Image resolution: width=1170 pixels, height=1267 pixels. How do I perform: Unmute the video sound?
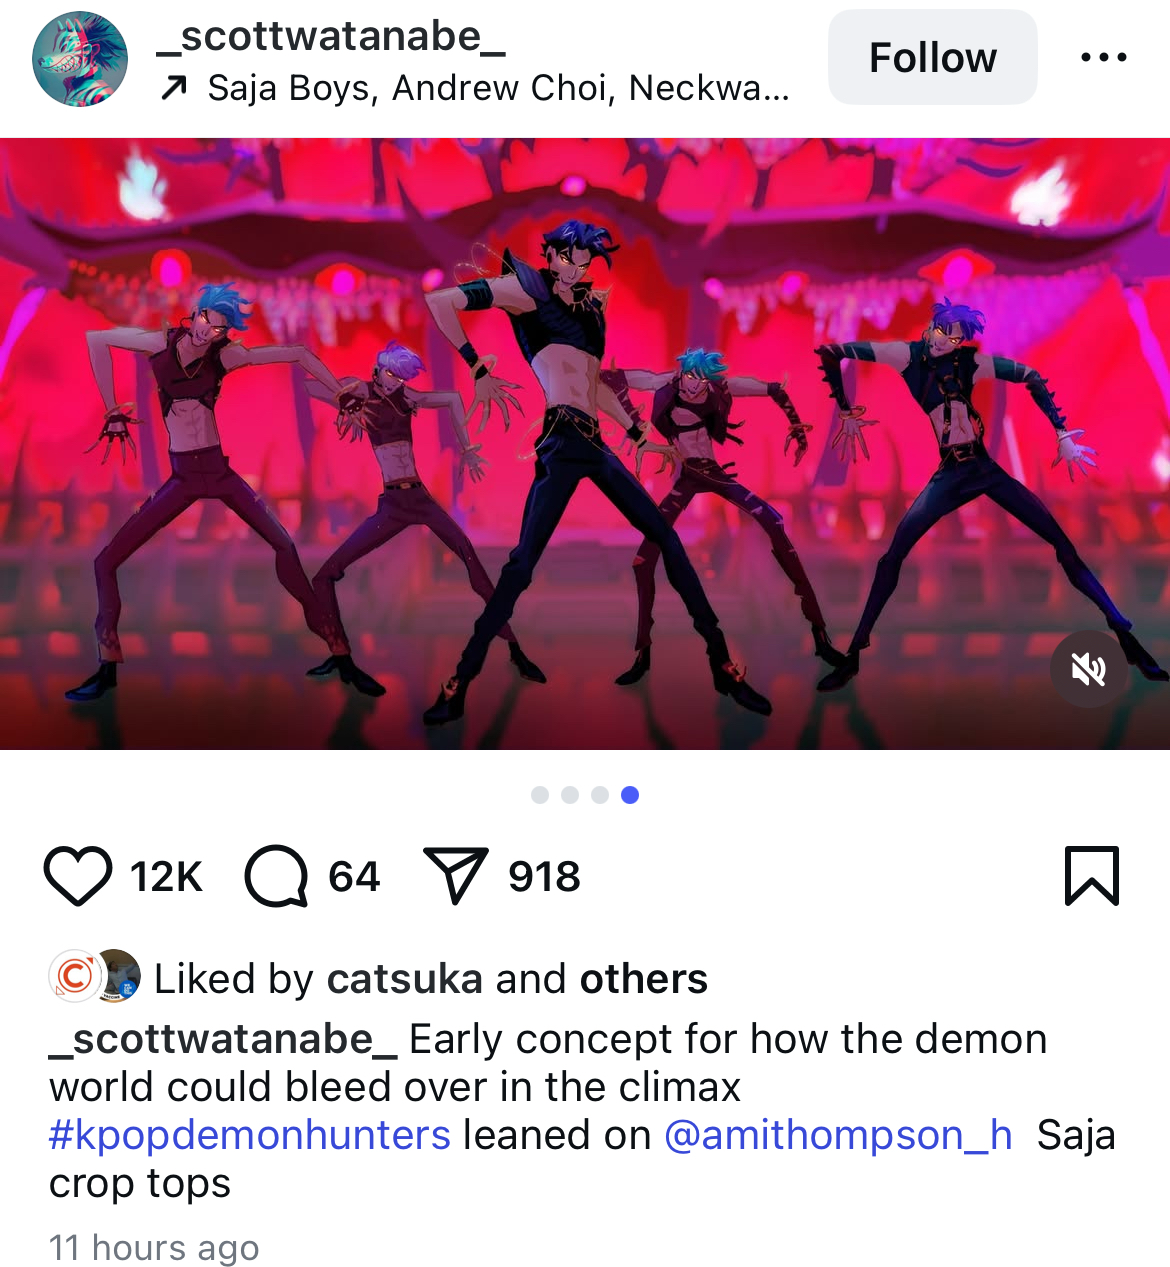[x=1089, y=669]
